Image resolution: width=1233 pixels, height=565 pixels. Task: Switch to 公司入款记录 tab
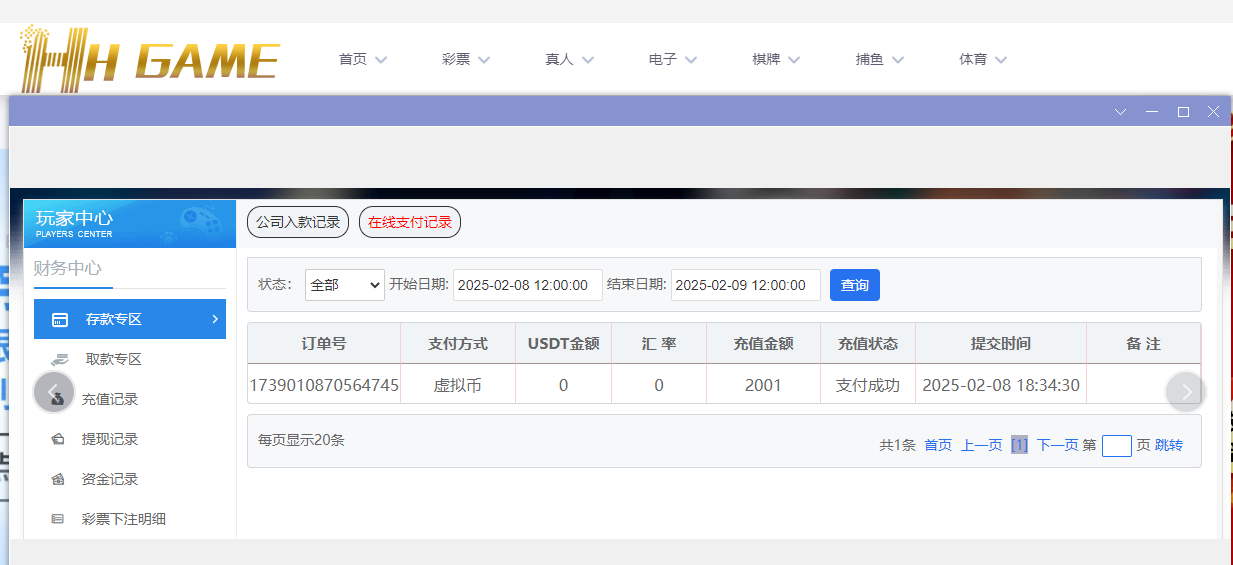(298, 222)
